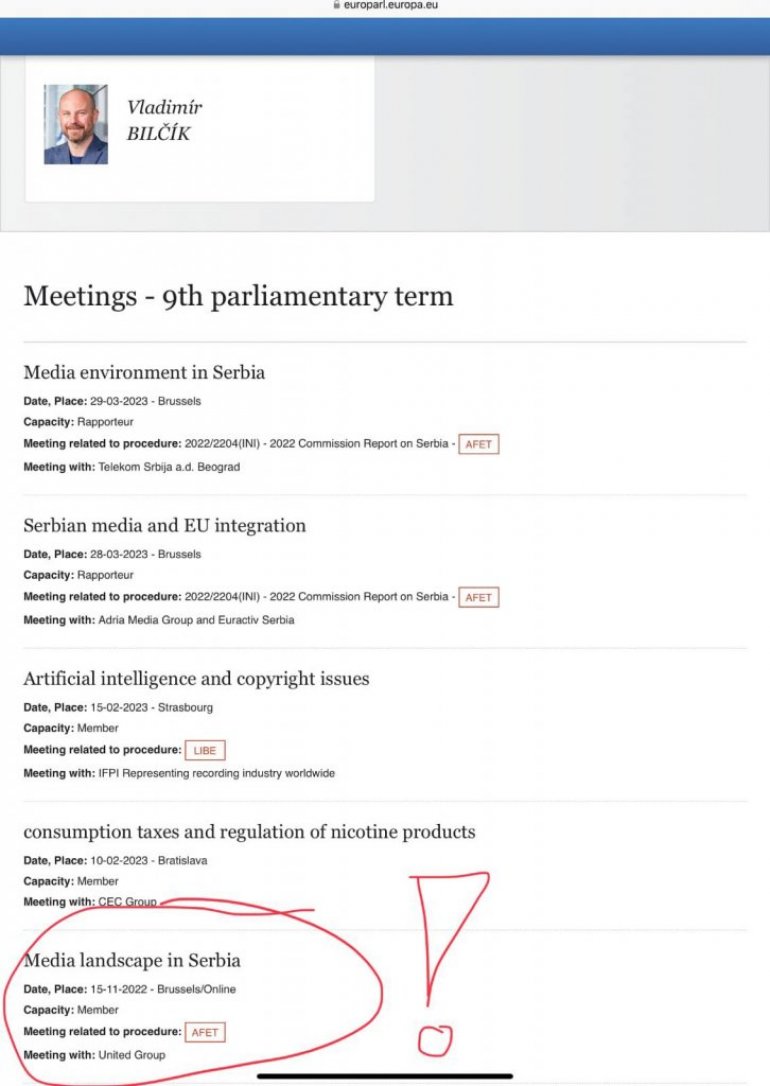Click the United Group meeting participant text
Screen dimensions: 770x1086
(132, 1055)
